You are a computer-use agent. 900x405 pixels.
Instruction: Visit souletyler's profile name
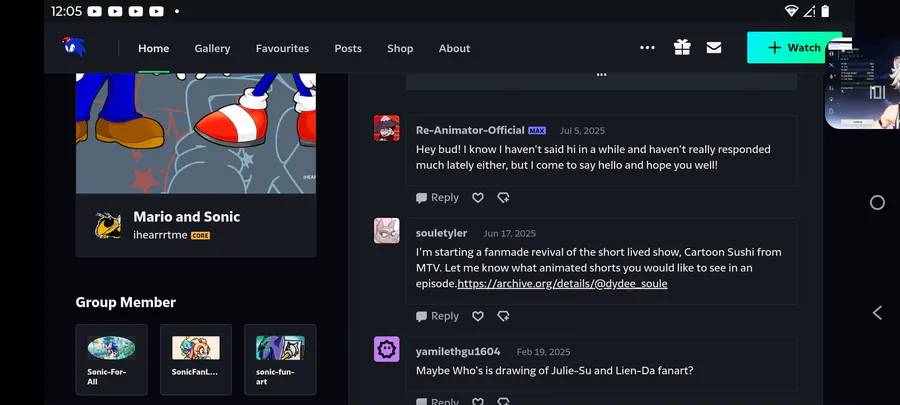(441, 233)
